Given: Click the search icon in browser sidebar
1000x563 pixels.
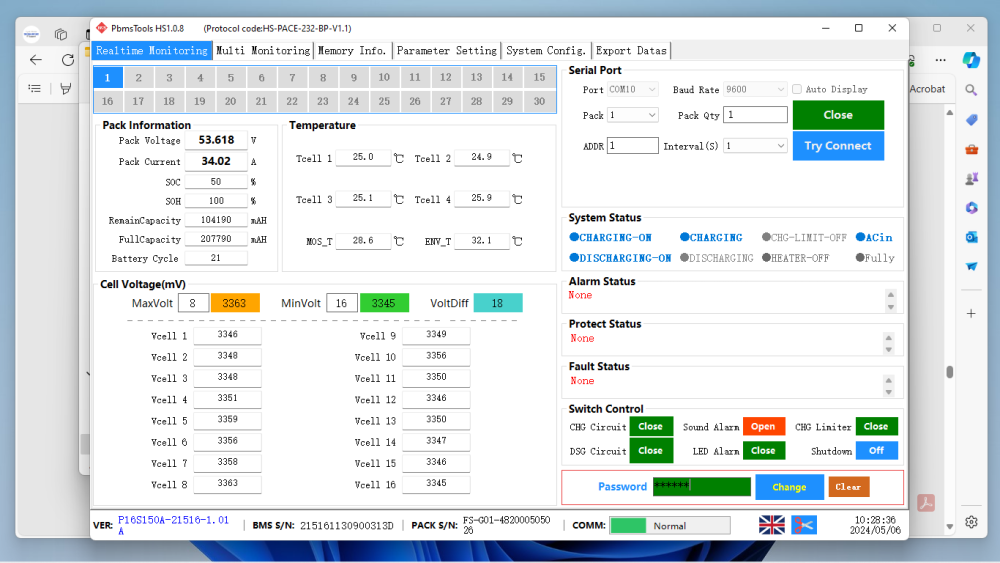Looking at the screenshot, I should [971, 90].
